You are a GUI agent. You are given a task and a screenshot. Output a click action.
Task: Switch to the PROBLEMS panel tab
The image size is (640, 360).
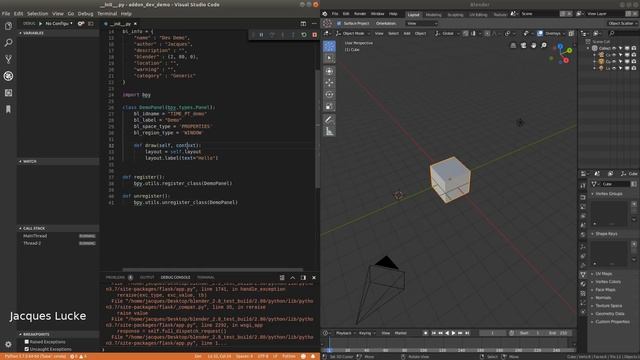[x=115, y=278]
